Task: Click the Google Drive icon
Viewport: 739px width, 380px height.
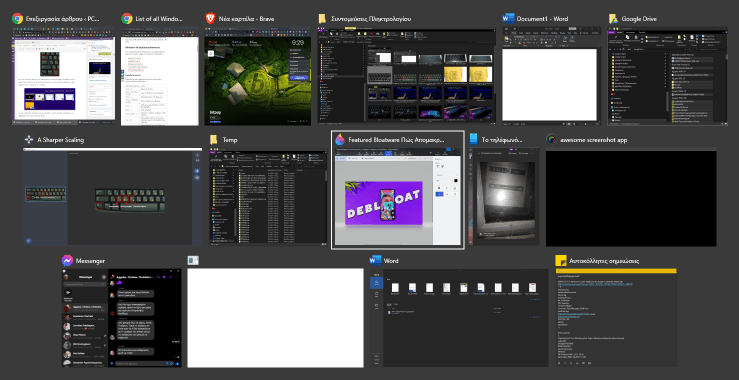Action: pos(613,19)
